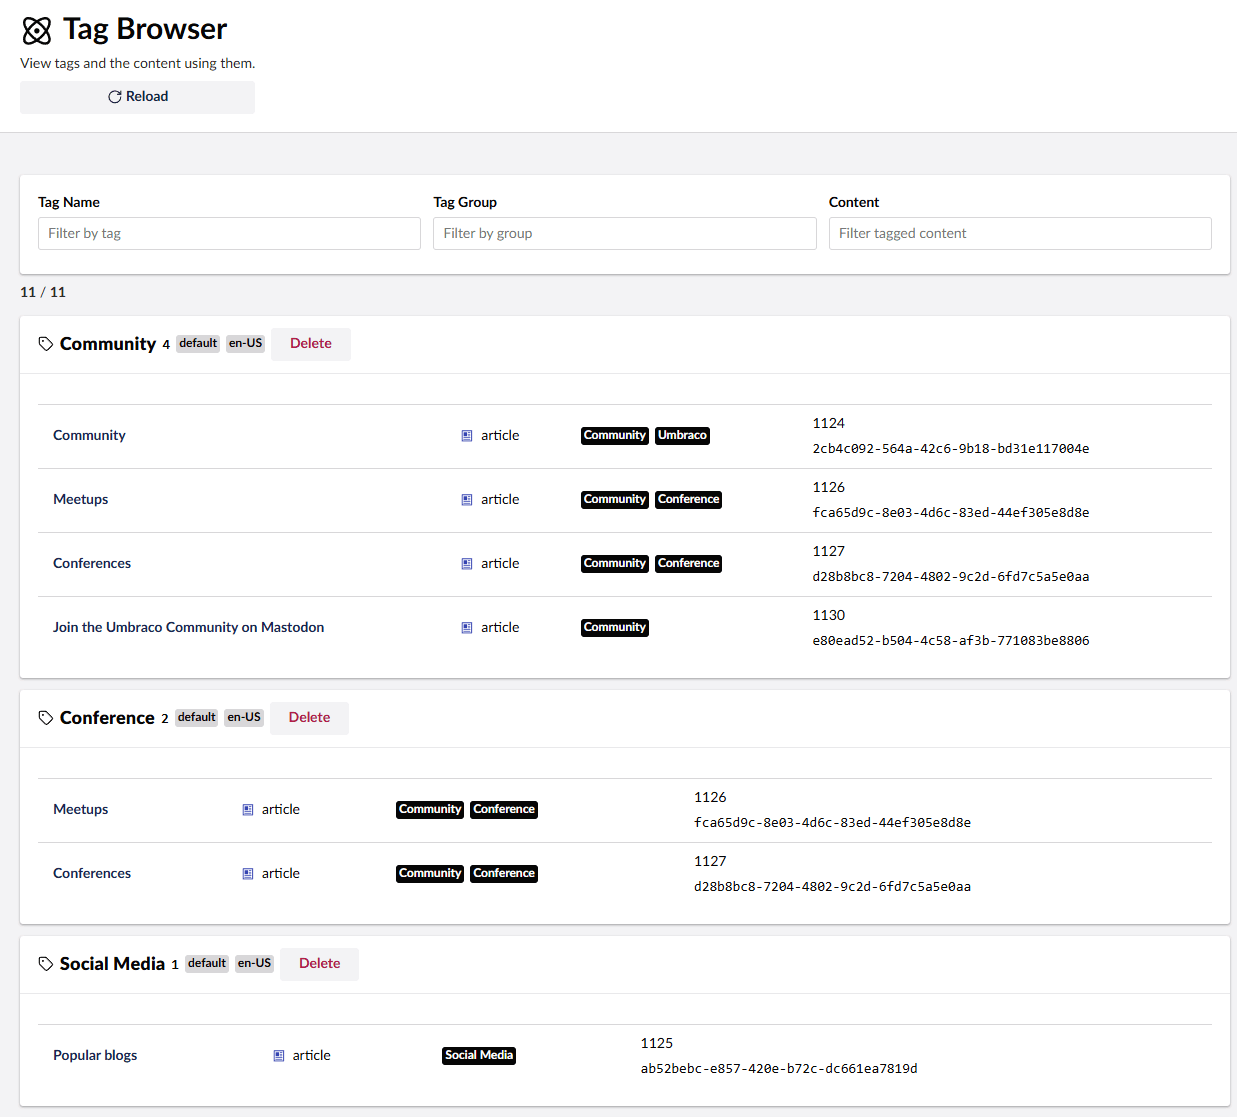The height and width of the screenshot is (1117, 1237).
Task: Click the default badge in the Social Media header
Action: (207, 964)
